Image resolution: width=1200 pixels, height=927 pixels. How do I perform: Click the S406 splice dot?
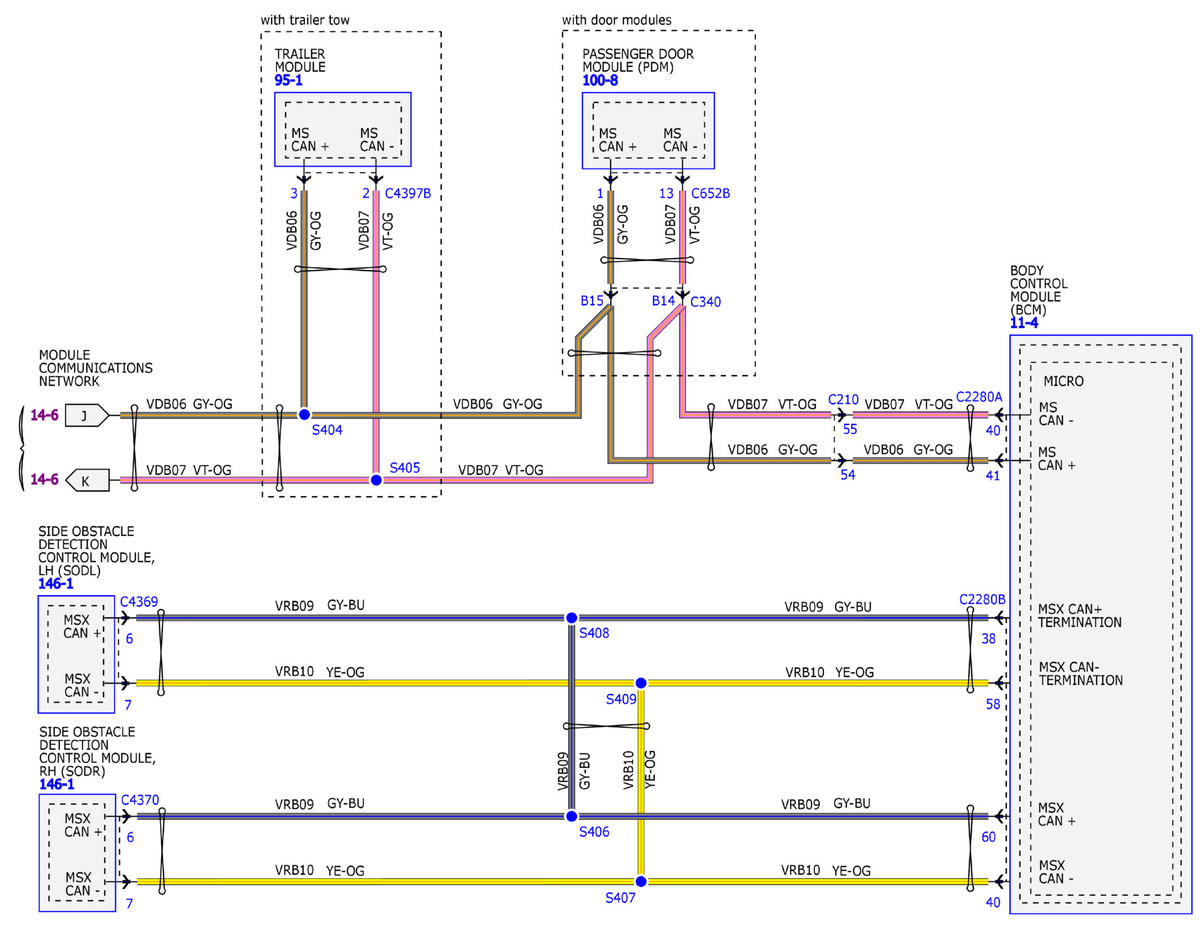tap(571, 816)
